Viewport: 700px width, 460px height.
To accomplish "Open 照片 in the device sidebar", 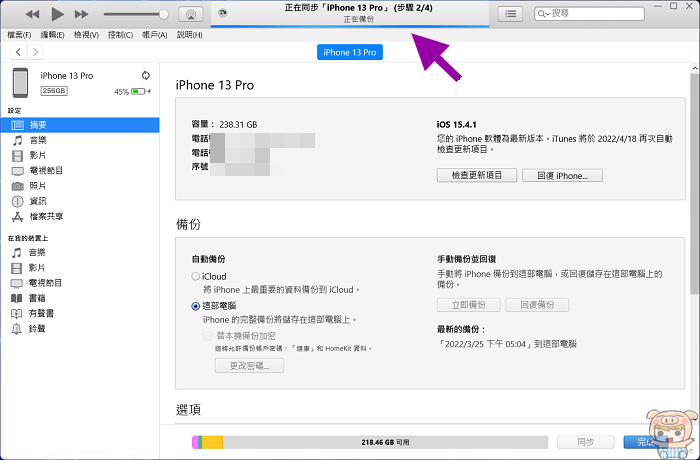I will [36, 186].
